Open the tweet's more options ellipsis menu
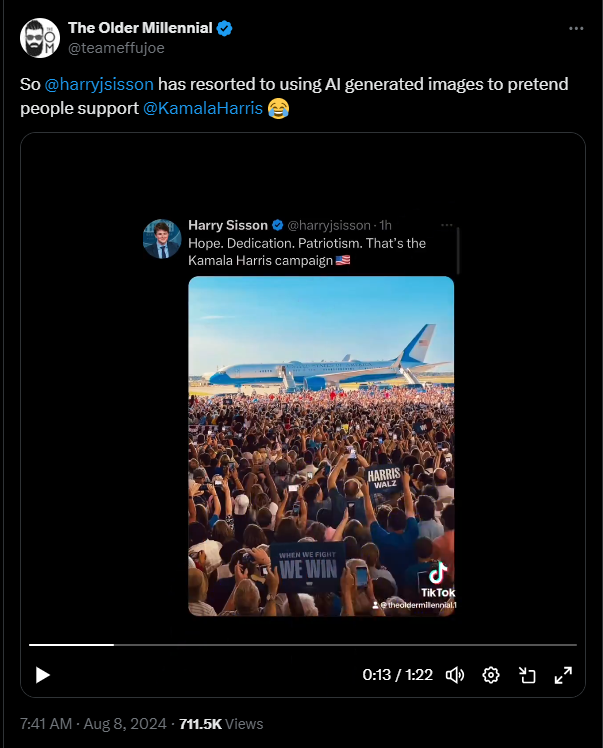603x748 pixels. tap(575, 29)
